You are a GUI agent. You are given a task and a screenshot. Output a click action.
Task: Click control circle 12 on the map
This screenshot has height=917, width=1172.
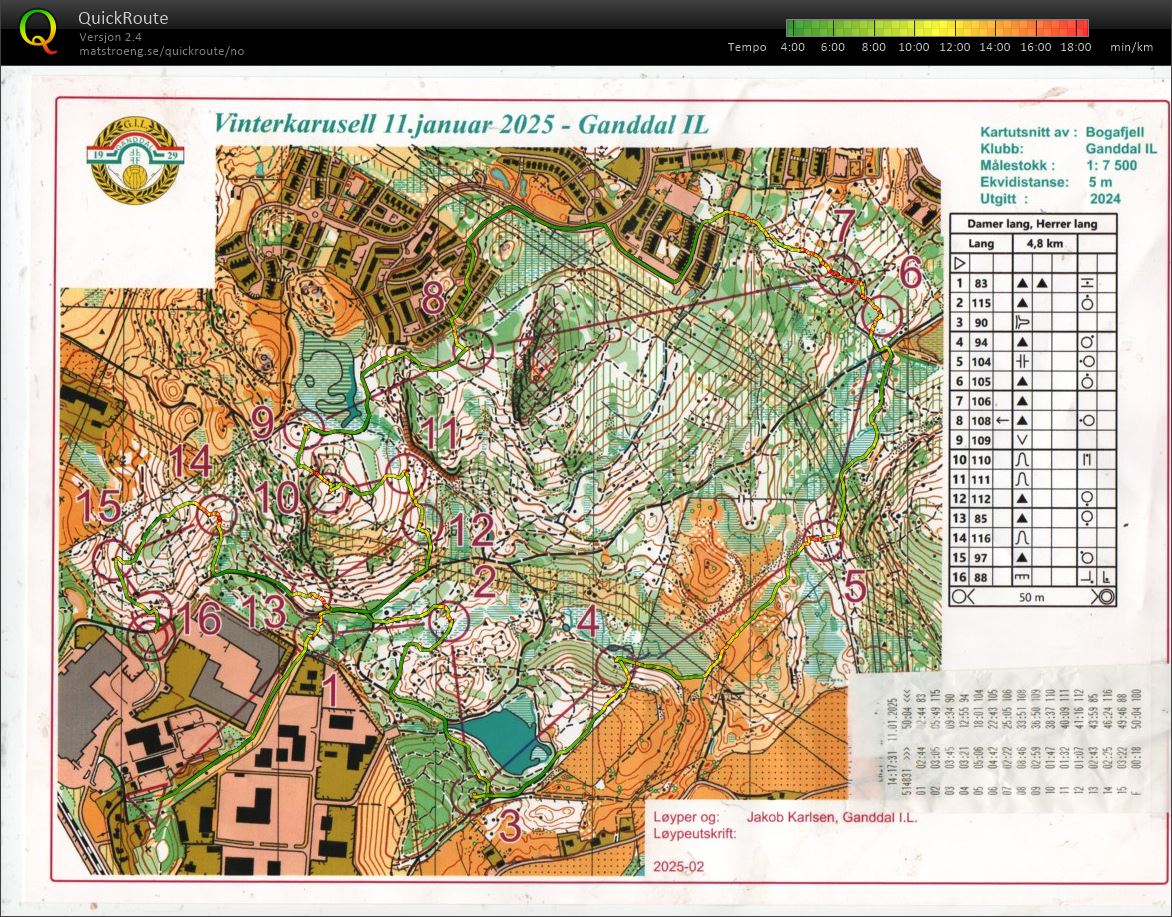coord(423,521)
